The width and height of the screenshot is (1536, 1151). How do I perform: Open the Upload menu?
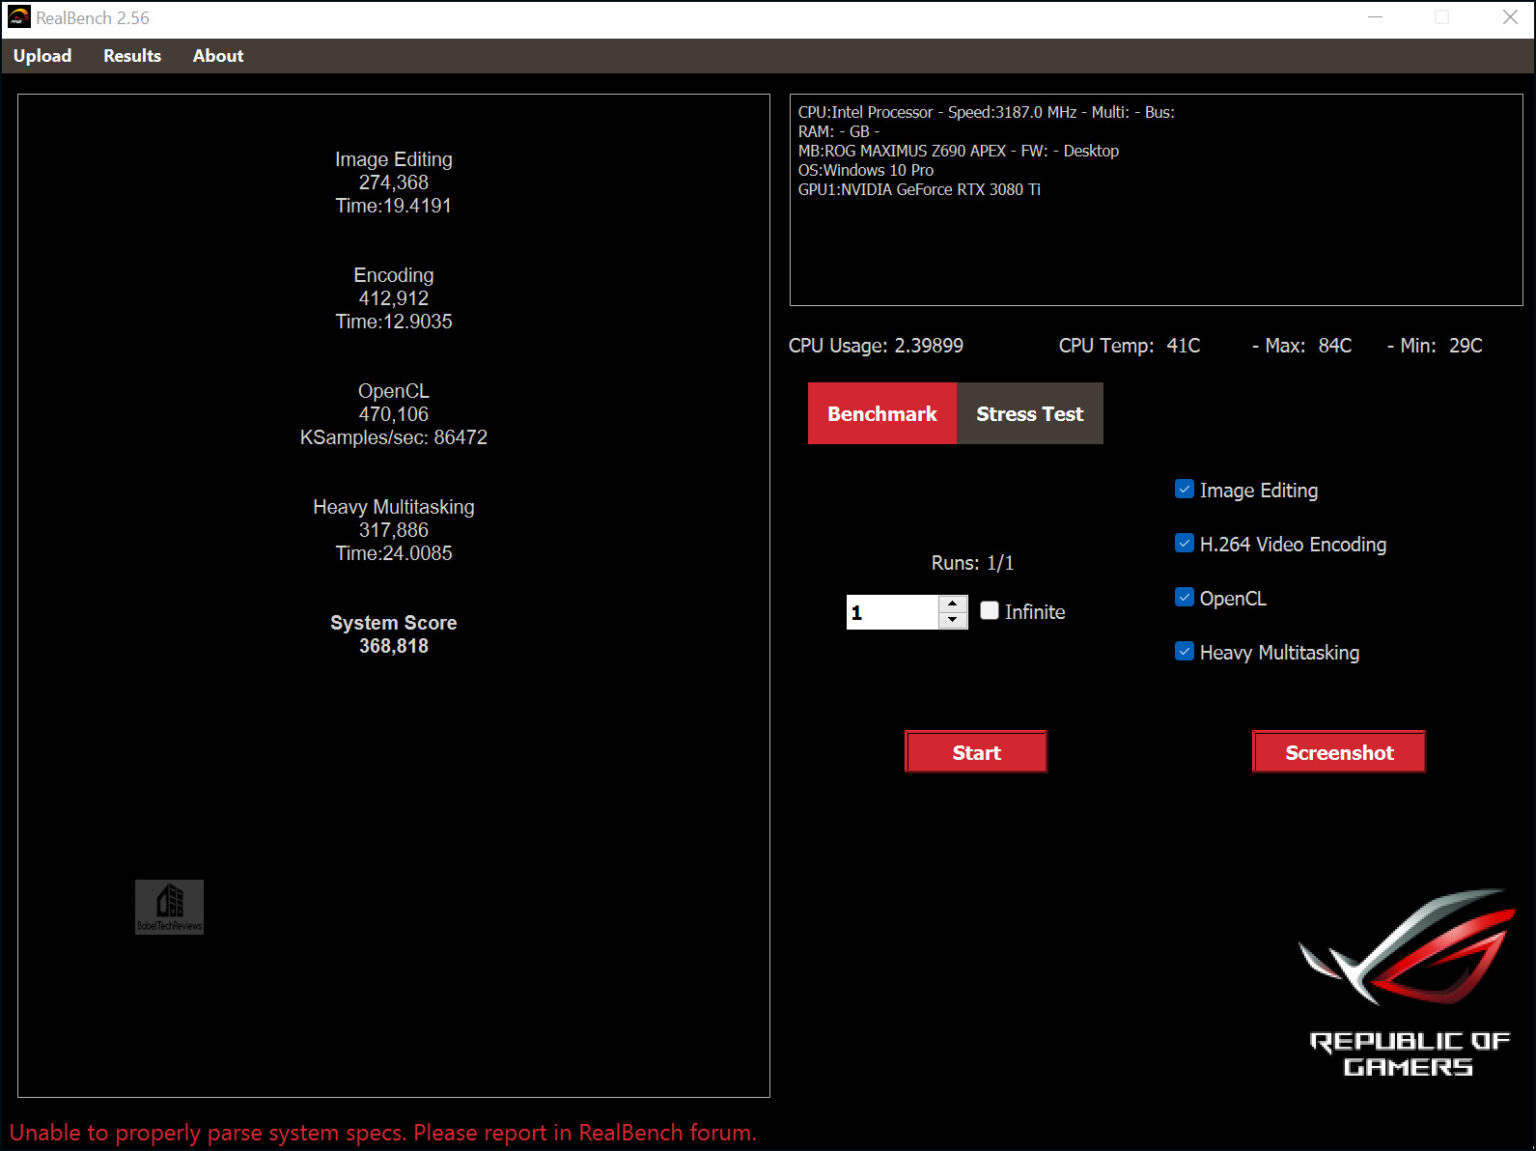[42, 56]
